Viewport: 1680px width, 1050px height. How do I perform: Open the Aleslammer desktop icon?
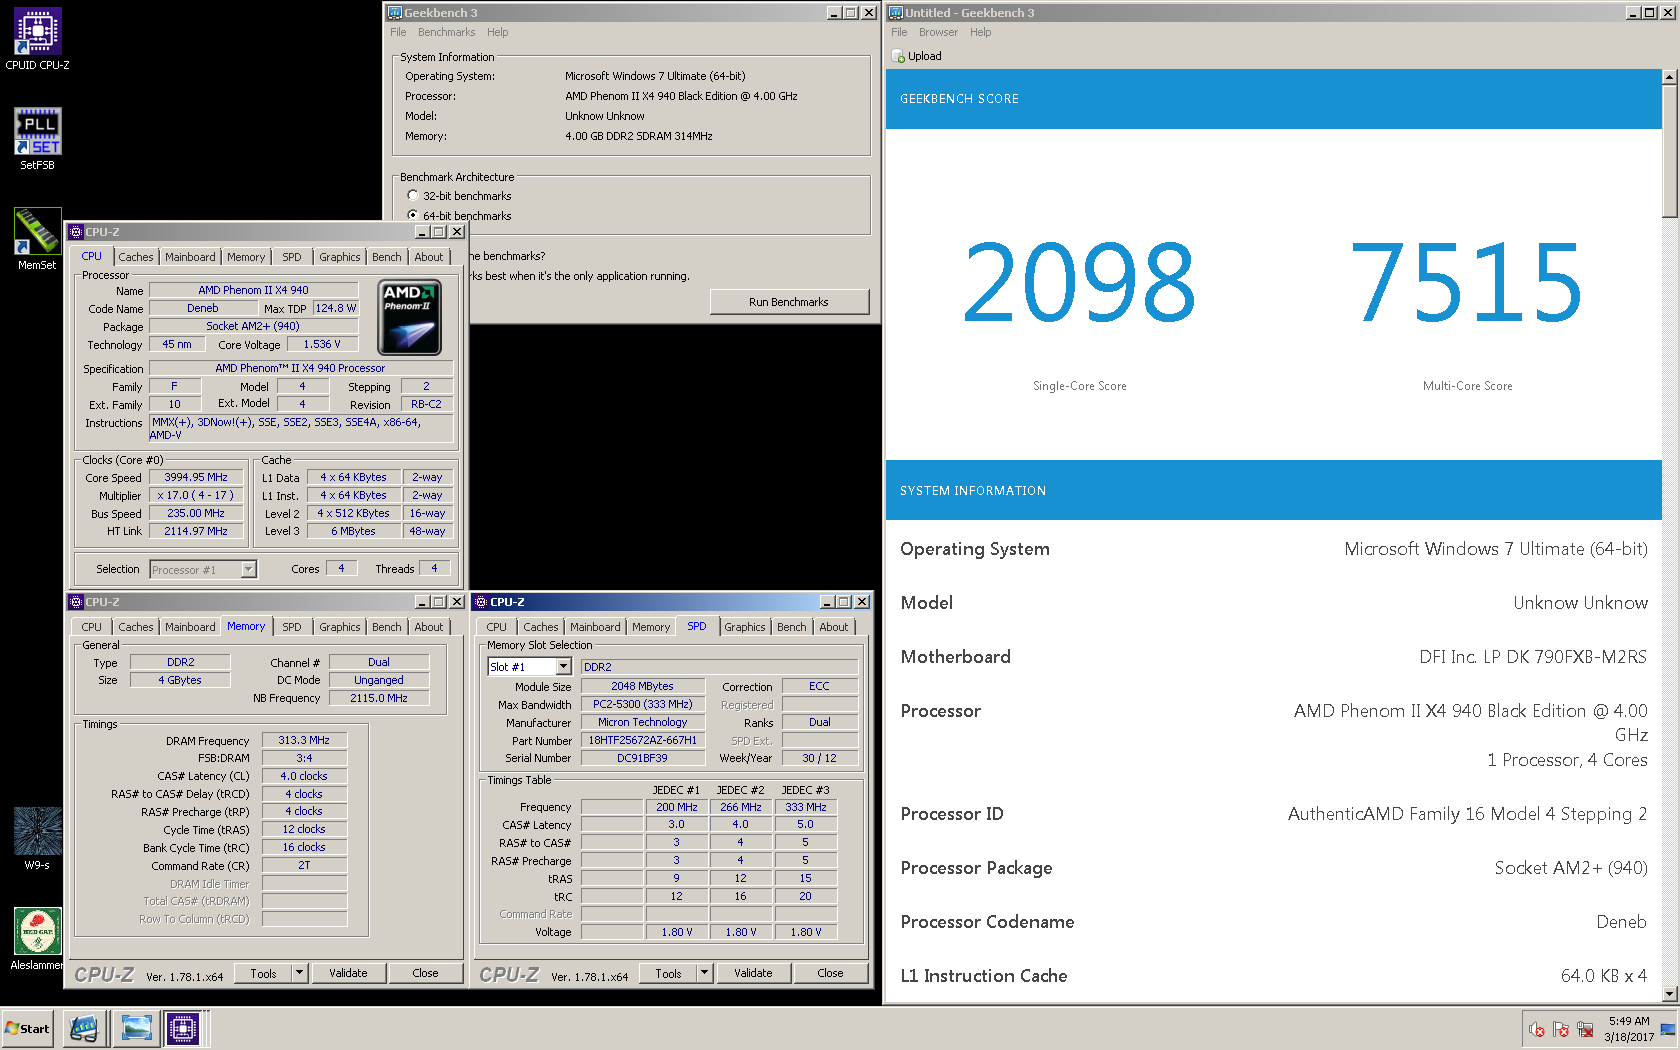click(x=37, y=938)
